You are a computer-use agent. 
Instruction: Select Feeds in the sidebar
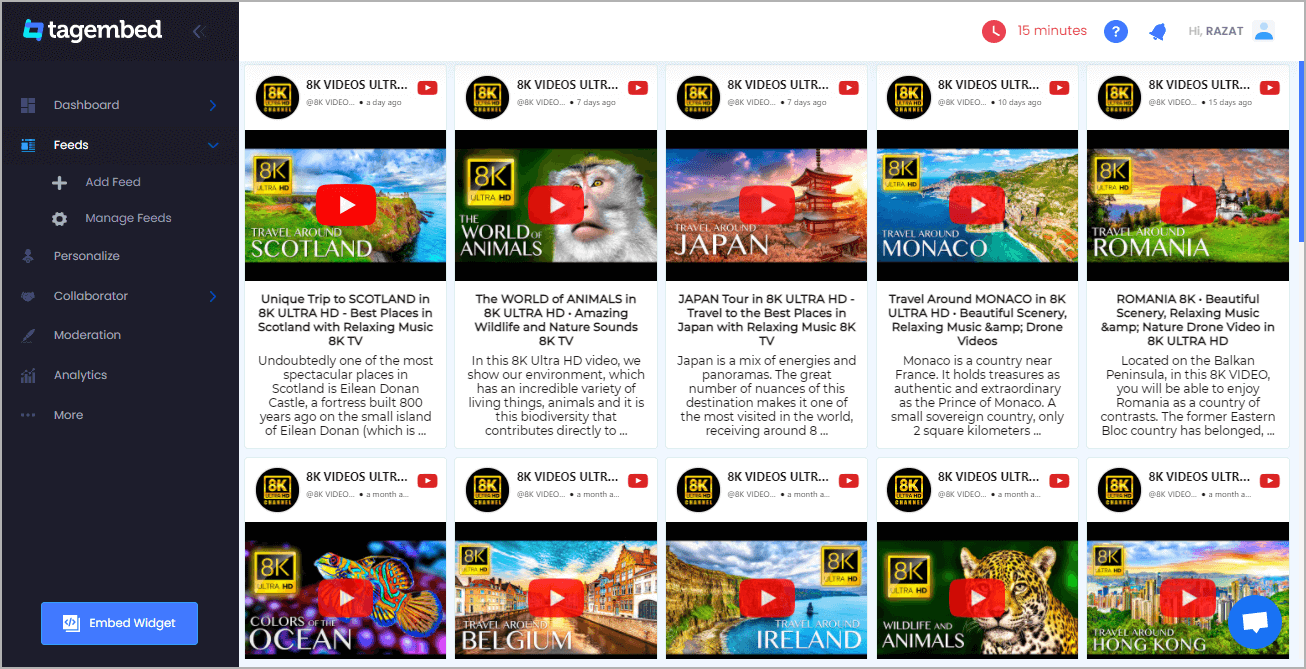[x=71, y=145]
